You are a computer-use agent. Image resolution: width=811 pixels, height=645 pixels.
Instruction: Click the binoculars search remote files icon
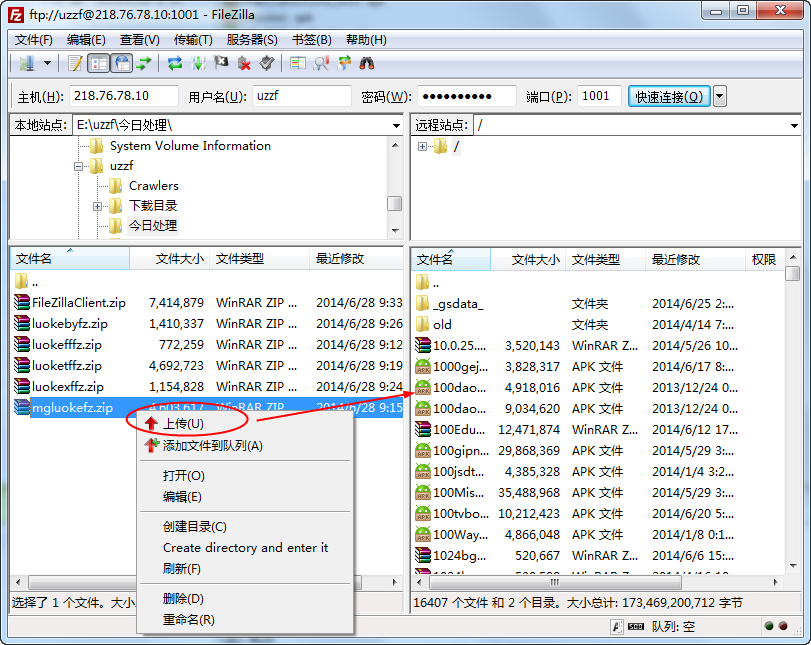click(x=367, y=63)
